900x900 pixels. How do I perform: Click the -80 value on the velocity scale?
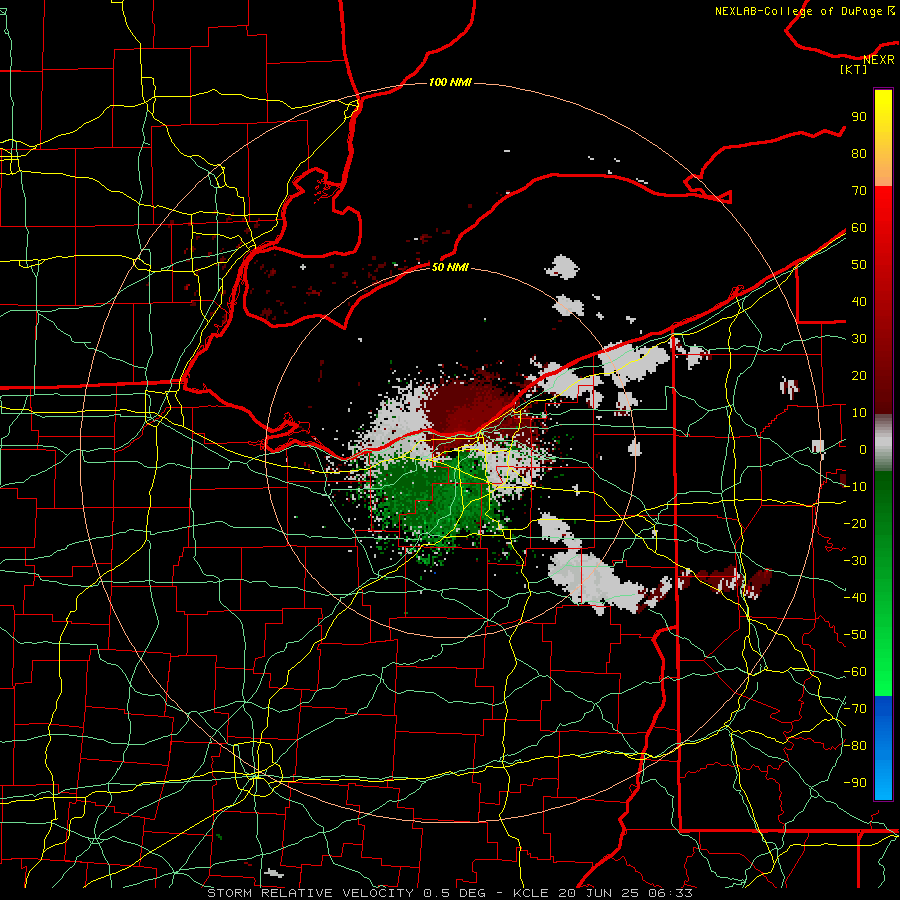(855, 746)
